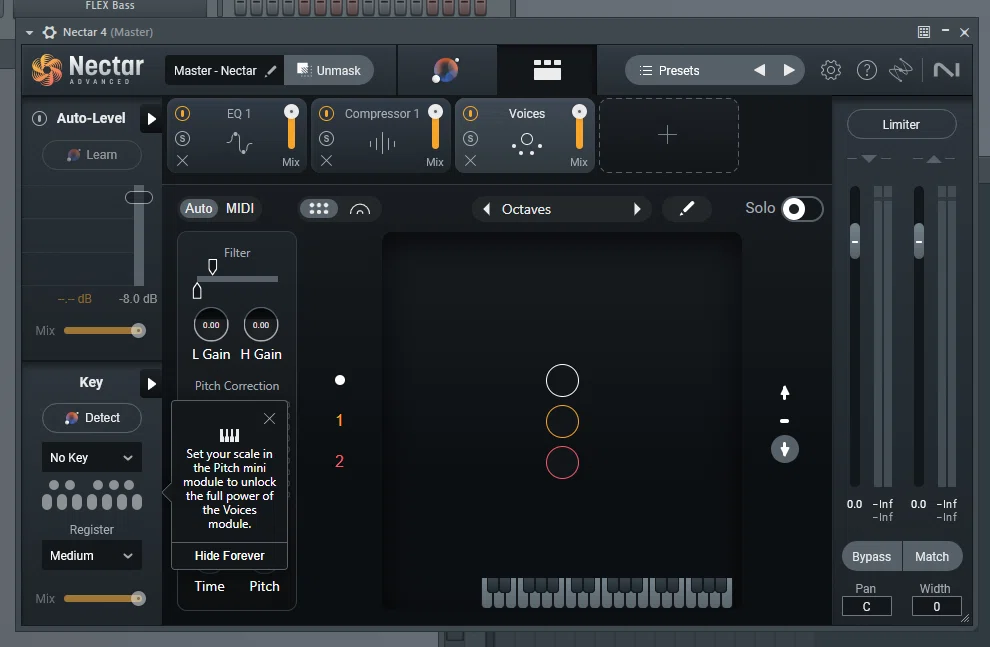Adjust the EQ 1 Mix slider
The width and height of the screenshot is (990, 647).
291,126
